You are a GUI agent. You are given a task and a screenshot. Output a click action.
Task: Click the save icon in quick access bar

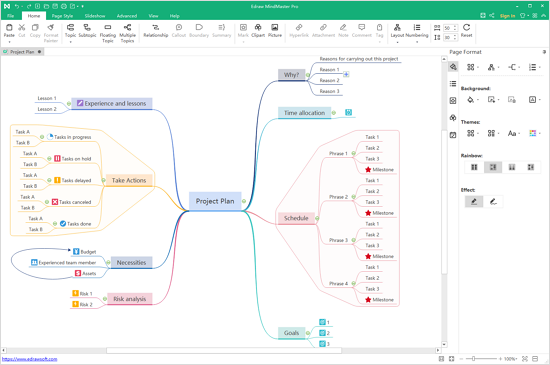point(55,6)
